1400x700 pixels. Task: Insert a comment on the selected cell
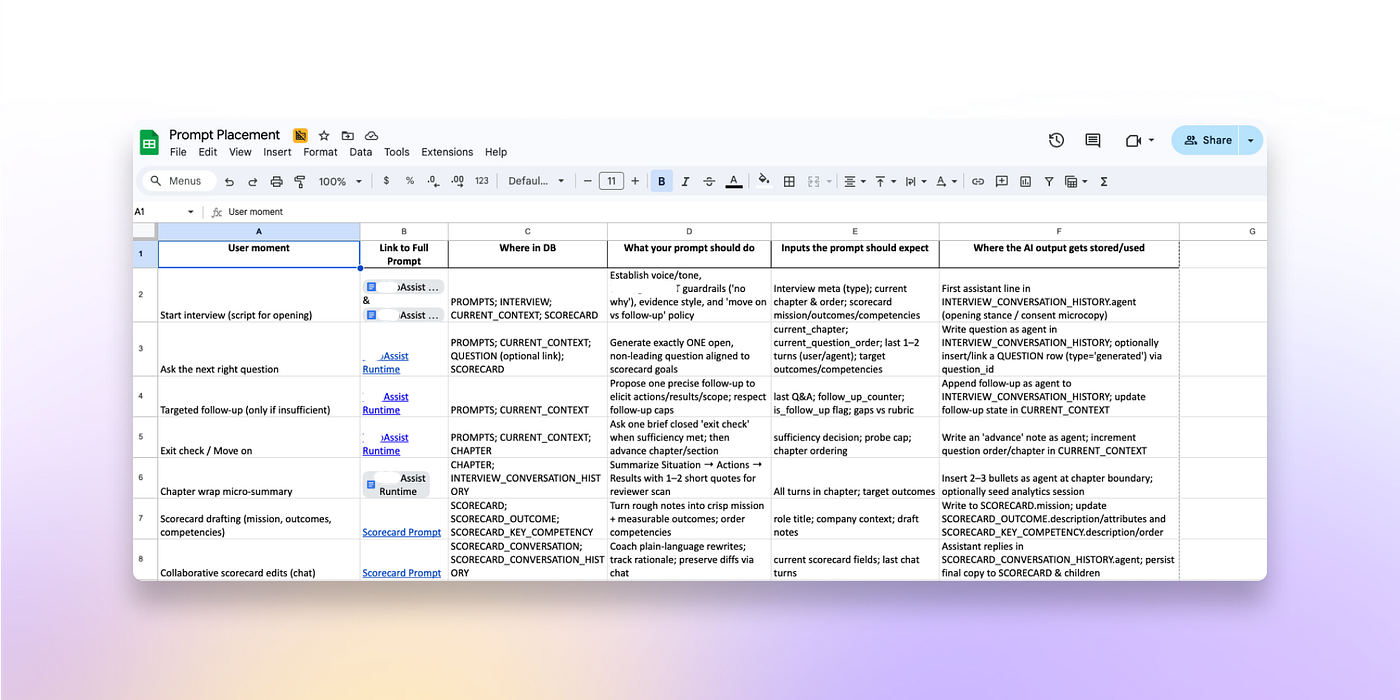click(1000, 181)
